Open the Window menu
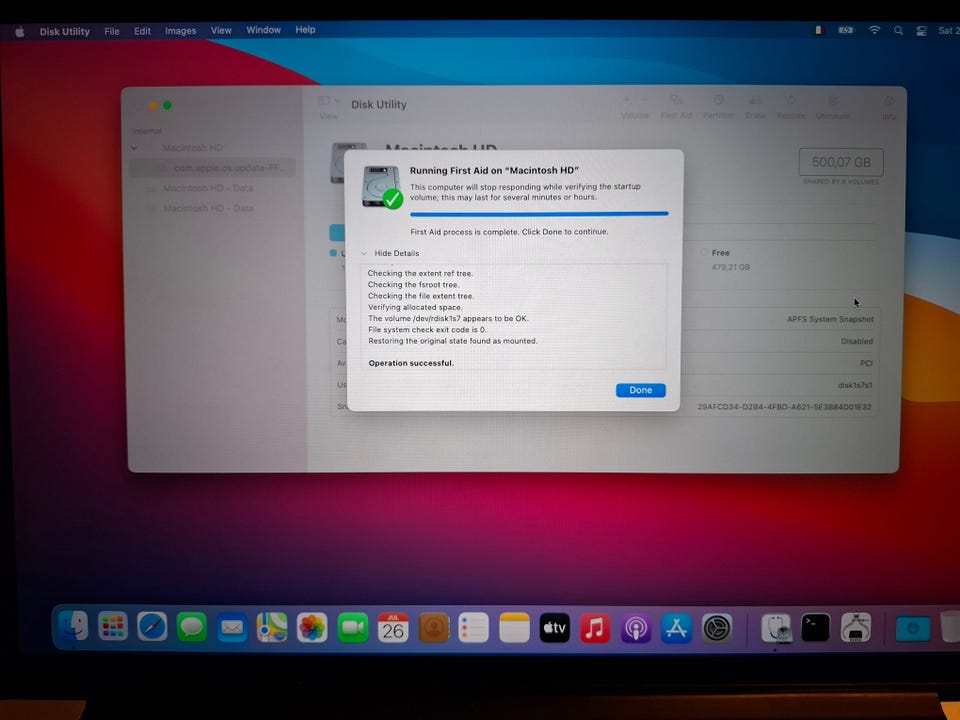The width and height of the screenshot is (960, 720). [x=263, y=29]
